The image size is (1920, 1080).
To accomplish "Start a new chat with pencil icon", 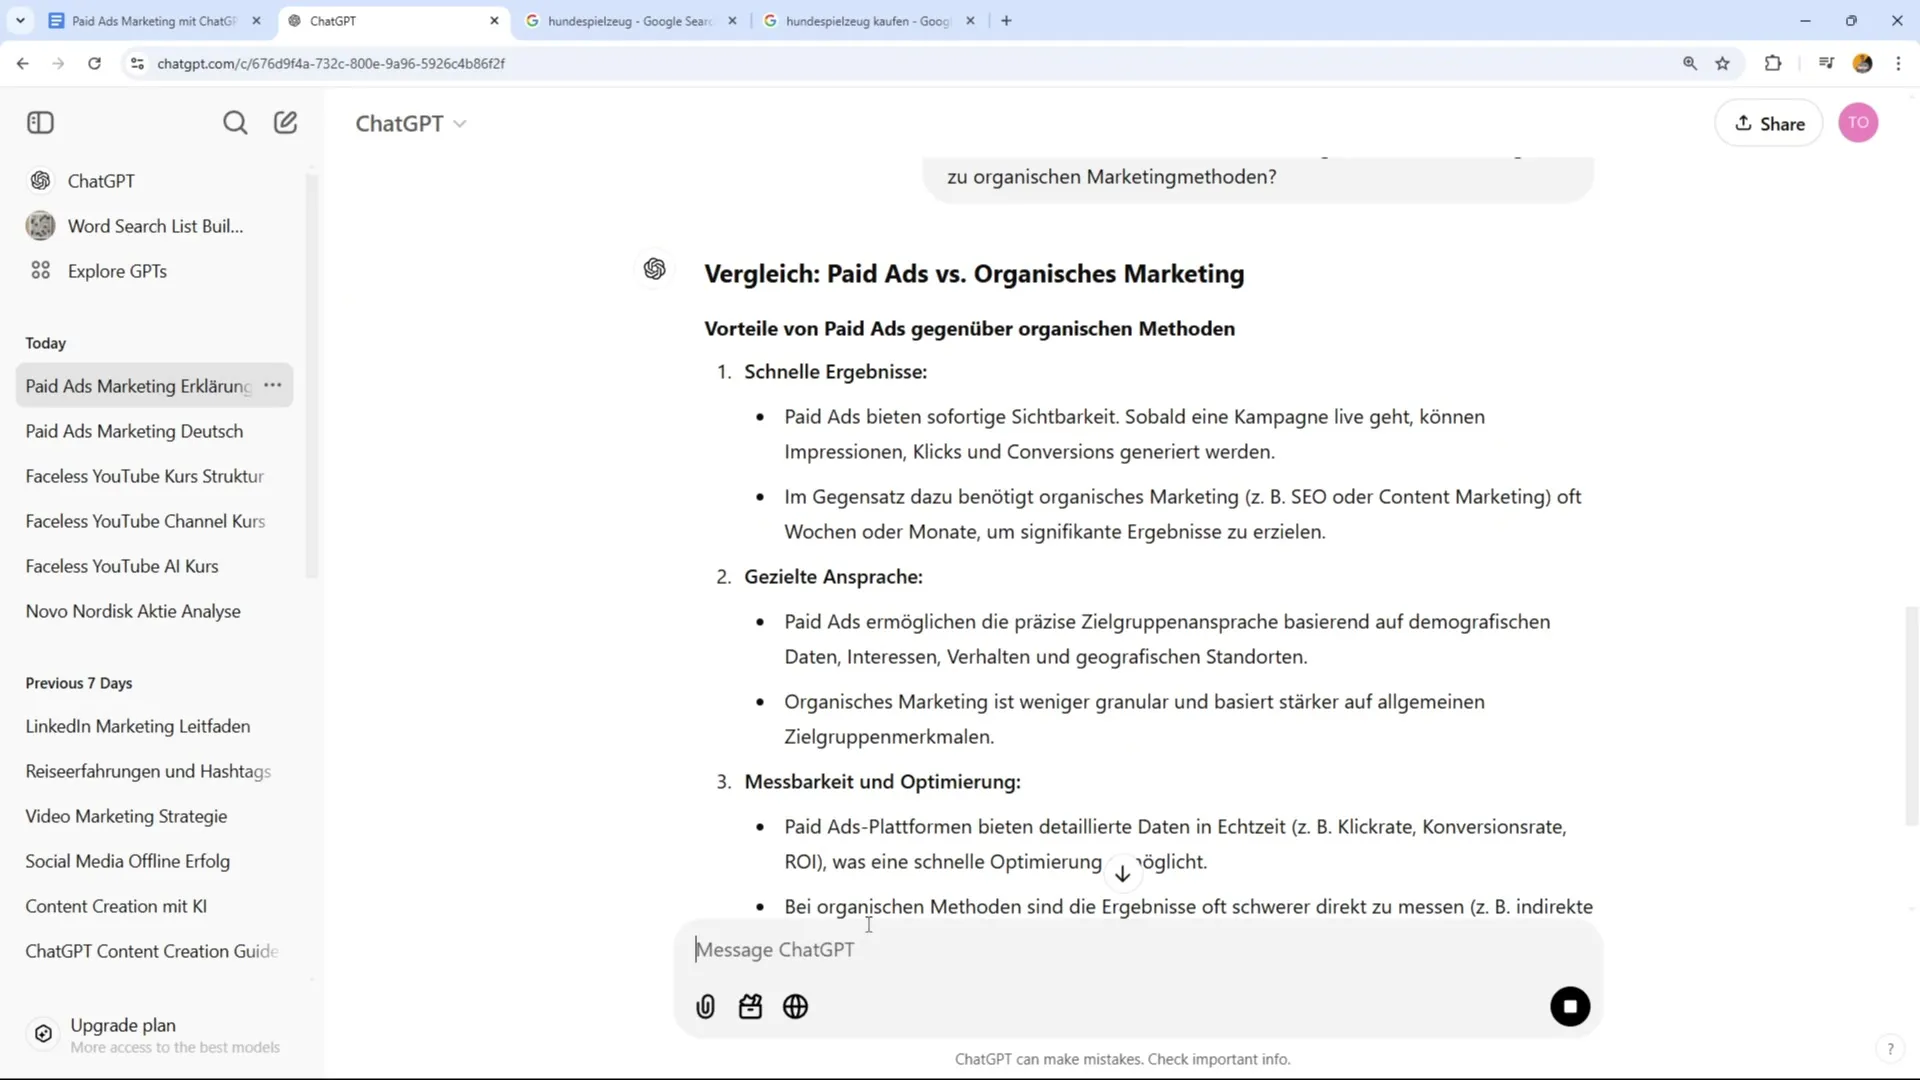I will pos(286,123).
